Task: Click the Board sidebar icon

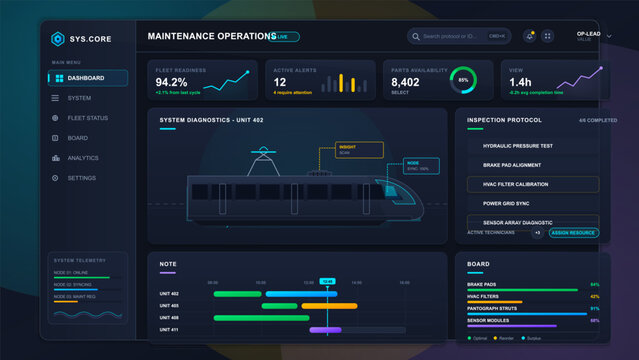Action: coord(55,138)
